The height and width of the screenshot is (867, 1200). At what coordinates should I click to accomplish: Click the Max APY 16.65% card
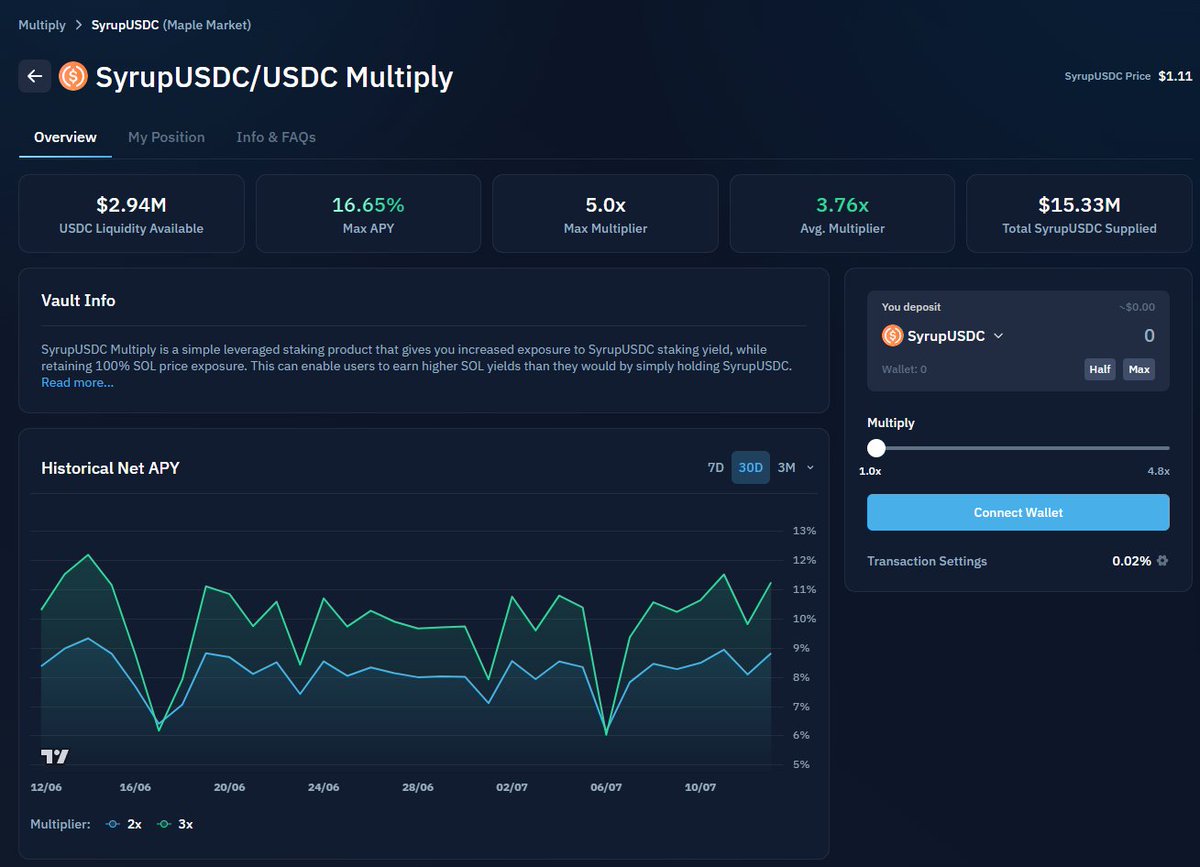coord(368,213)
